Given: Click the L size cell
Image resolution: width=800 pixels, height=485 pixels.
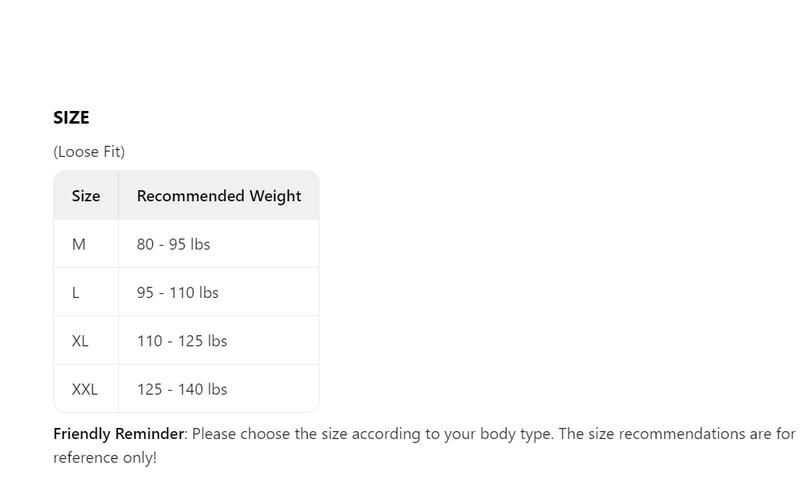Looking at the screenshot, I should (x=86, y=293).
